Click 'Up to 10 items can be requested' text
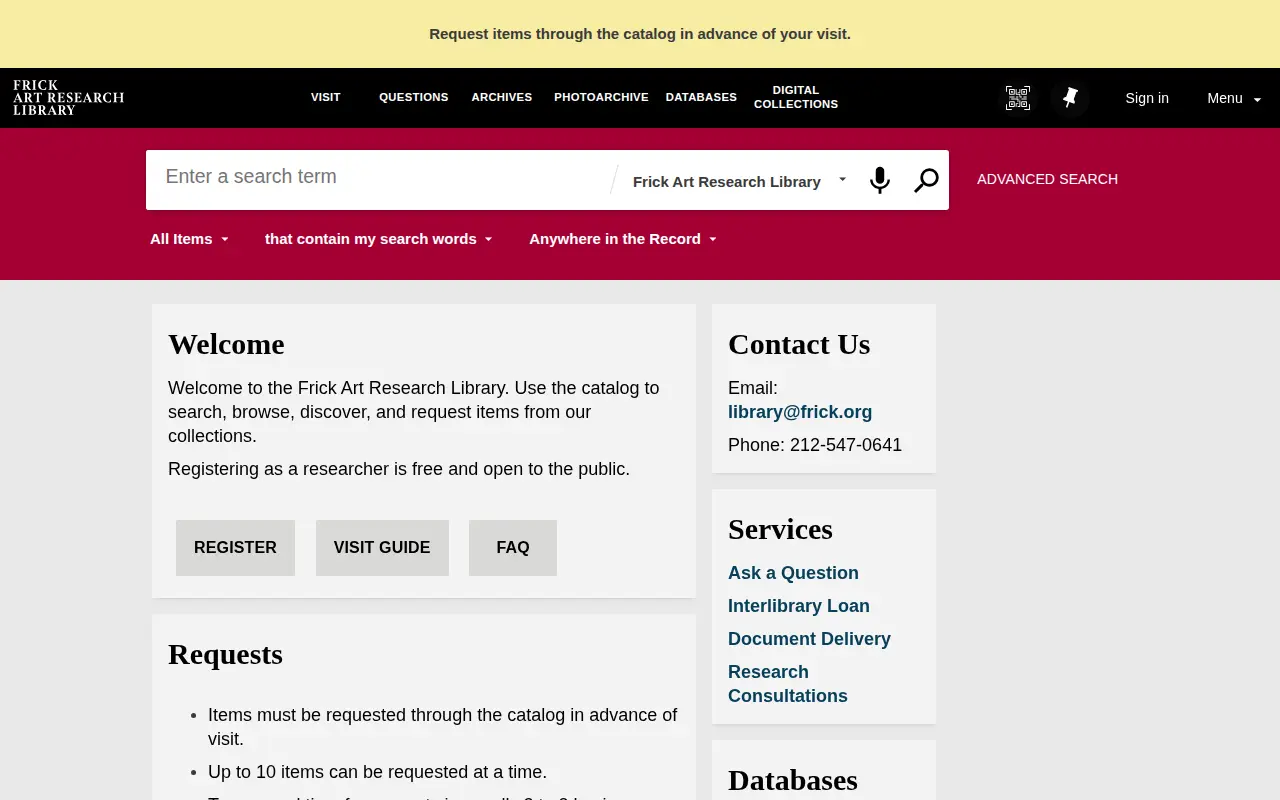Screen dimensions: 1280x800 pos(377,772)
